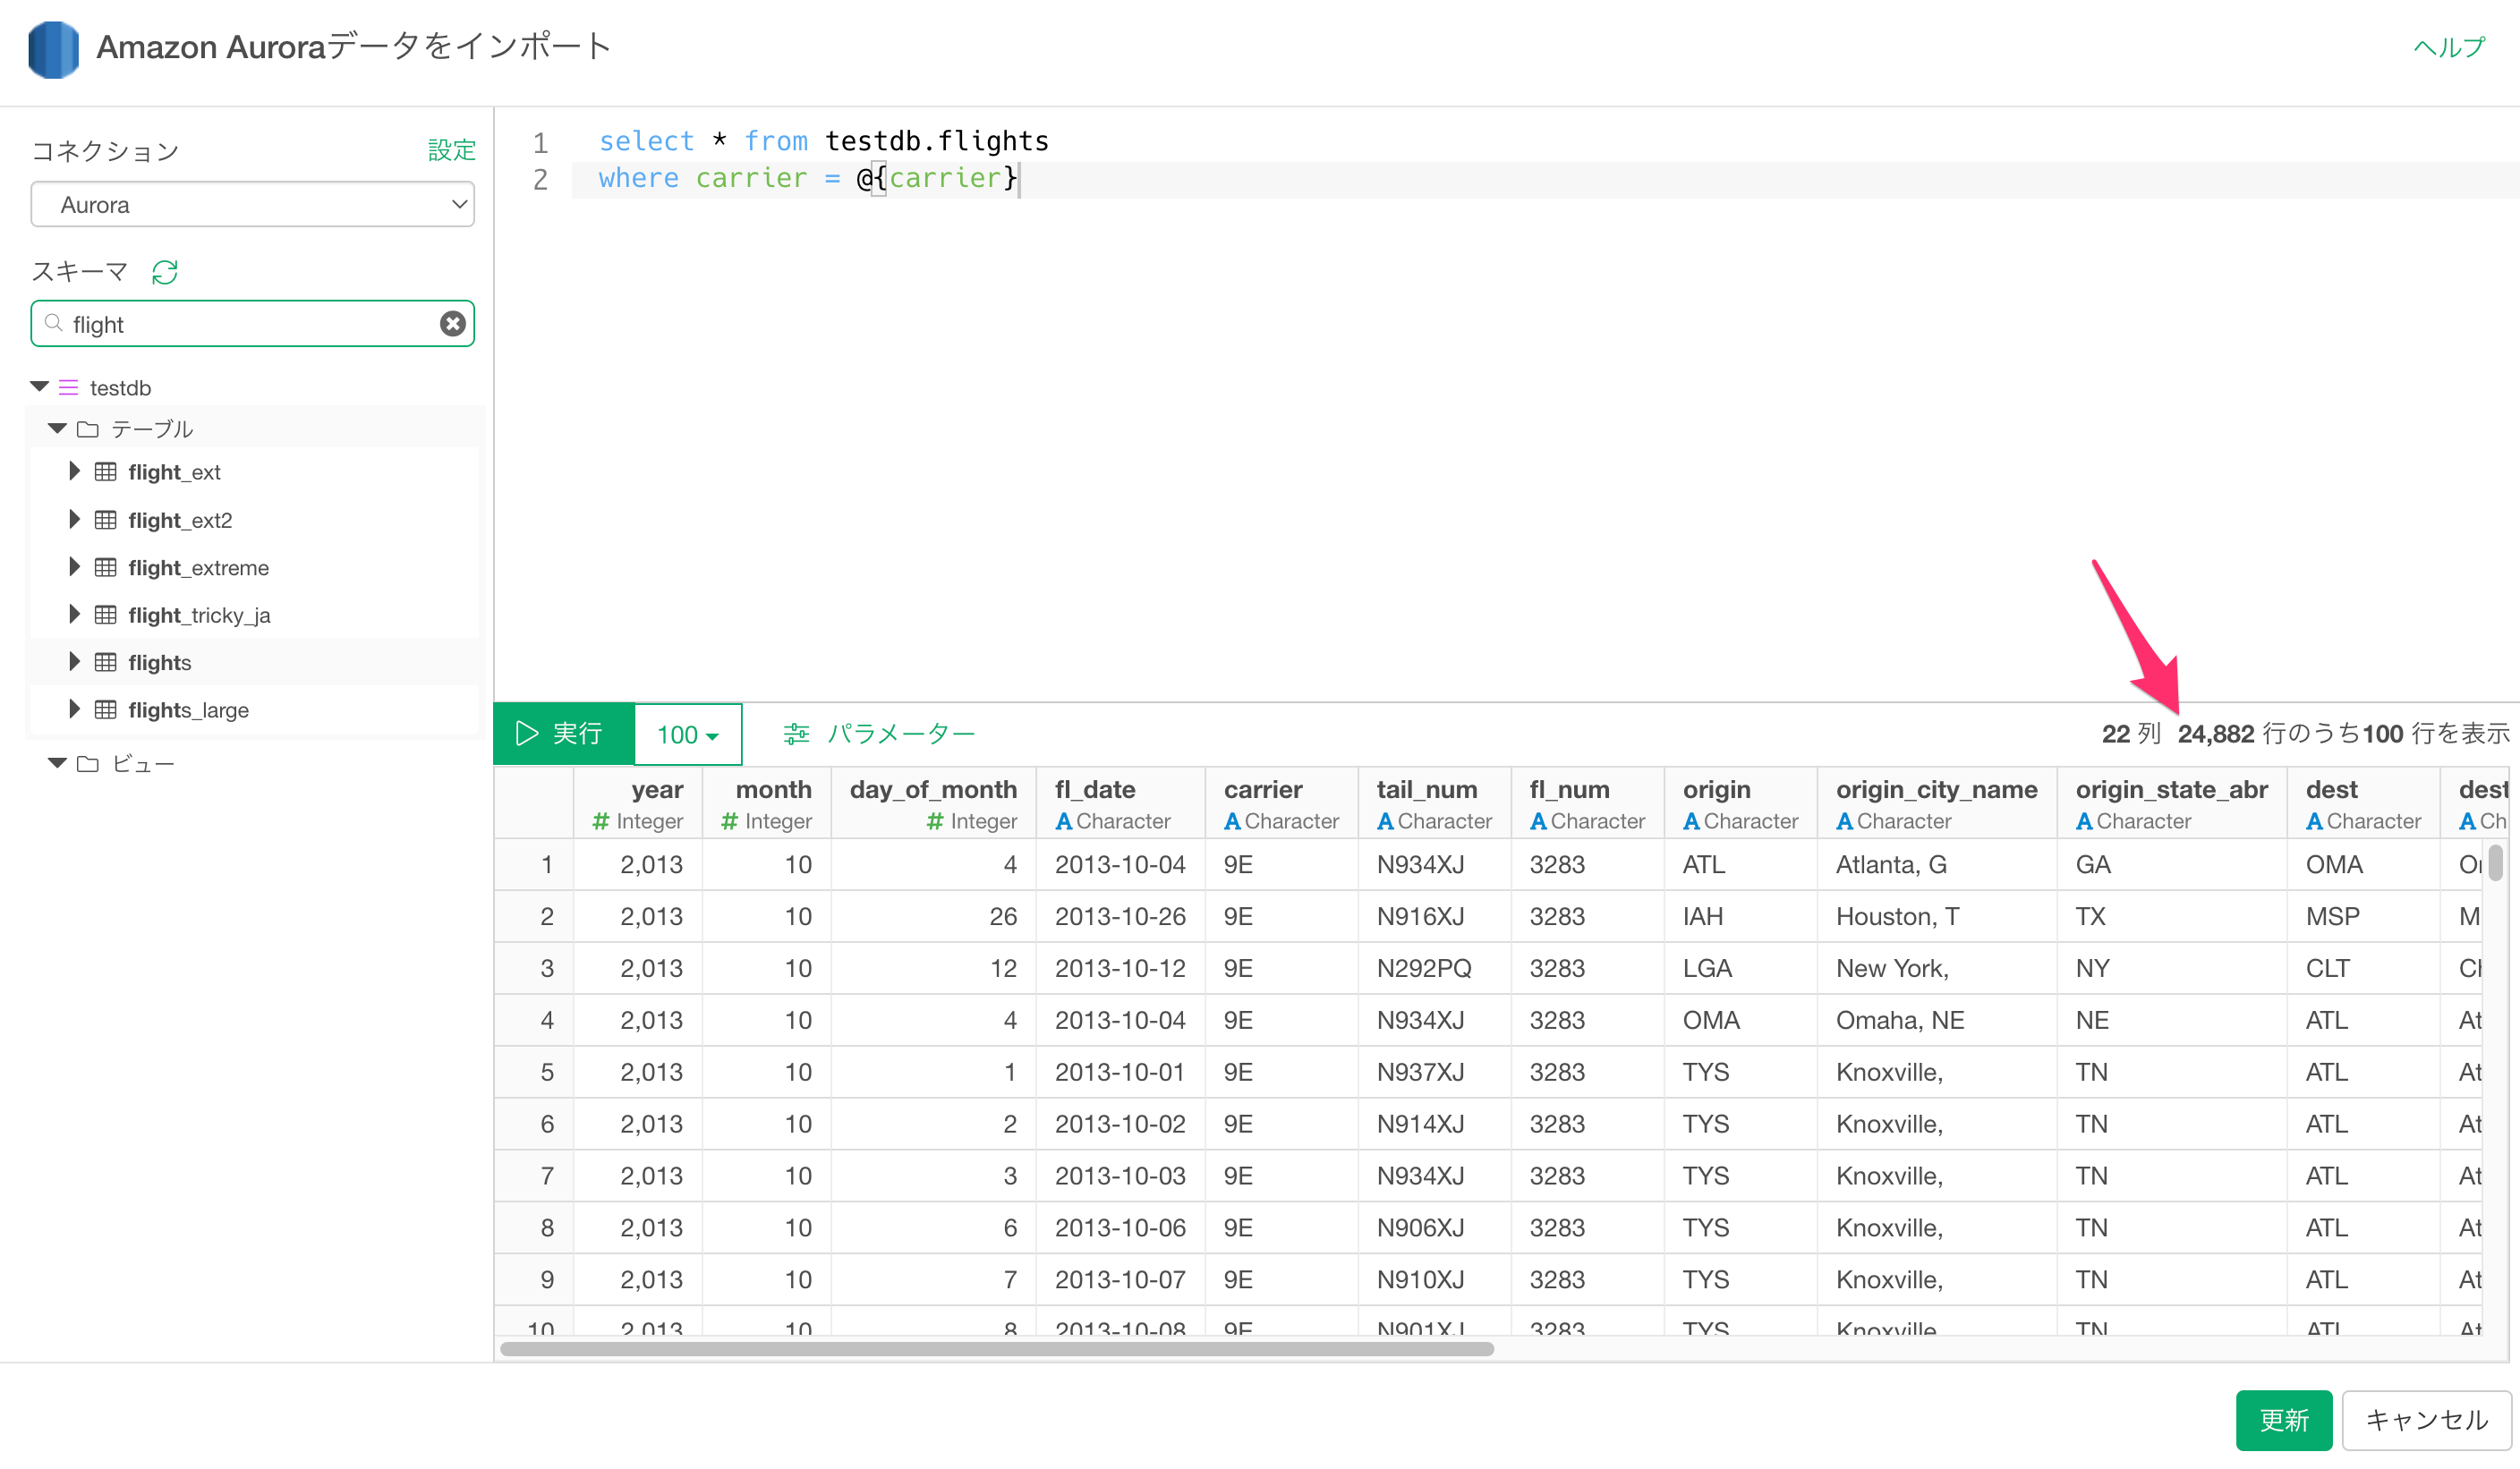Select the flight_extreme tree item label
This screenshot has height=1469, width=2520.
[x=199, y=567]
